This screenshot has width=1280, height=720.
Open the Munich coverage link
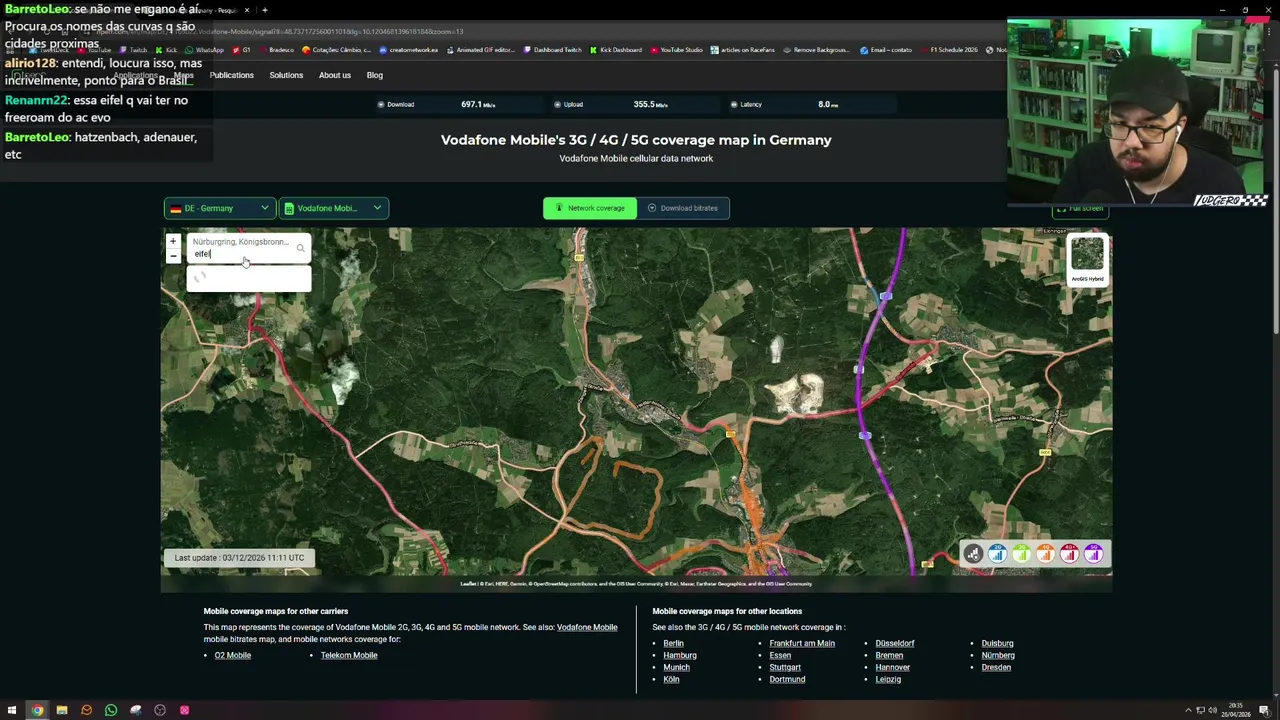676,667
